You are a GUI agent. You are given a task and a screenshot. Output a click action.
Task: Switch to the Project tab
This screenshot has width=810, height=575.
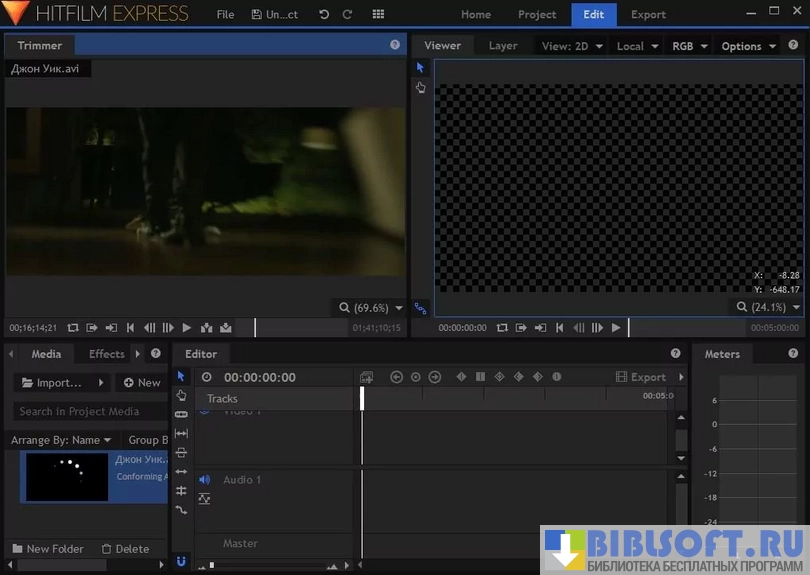pos(537,15)
